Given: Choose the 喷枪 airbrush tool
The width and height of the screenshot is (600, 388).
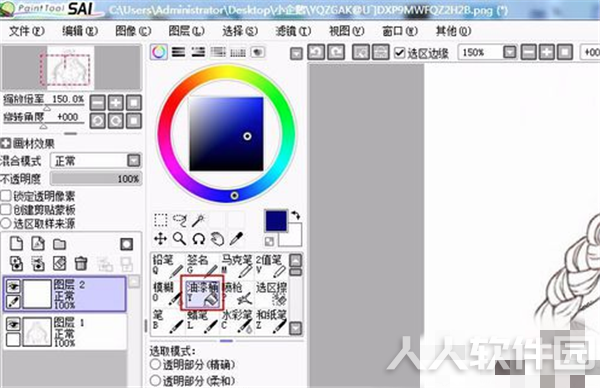Looking at the screenshot, I should pyautogui.click(x=237, y=293).
